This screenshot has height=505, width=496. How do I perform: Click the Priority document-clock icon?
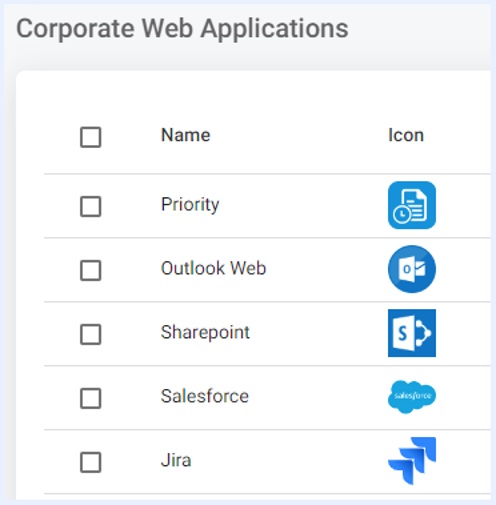412,205
